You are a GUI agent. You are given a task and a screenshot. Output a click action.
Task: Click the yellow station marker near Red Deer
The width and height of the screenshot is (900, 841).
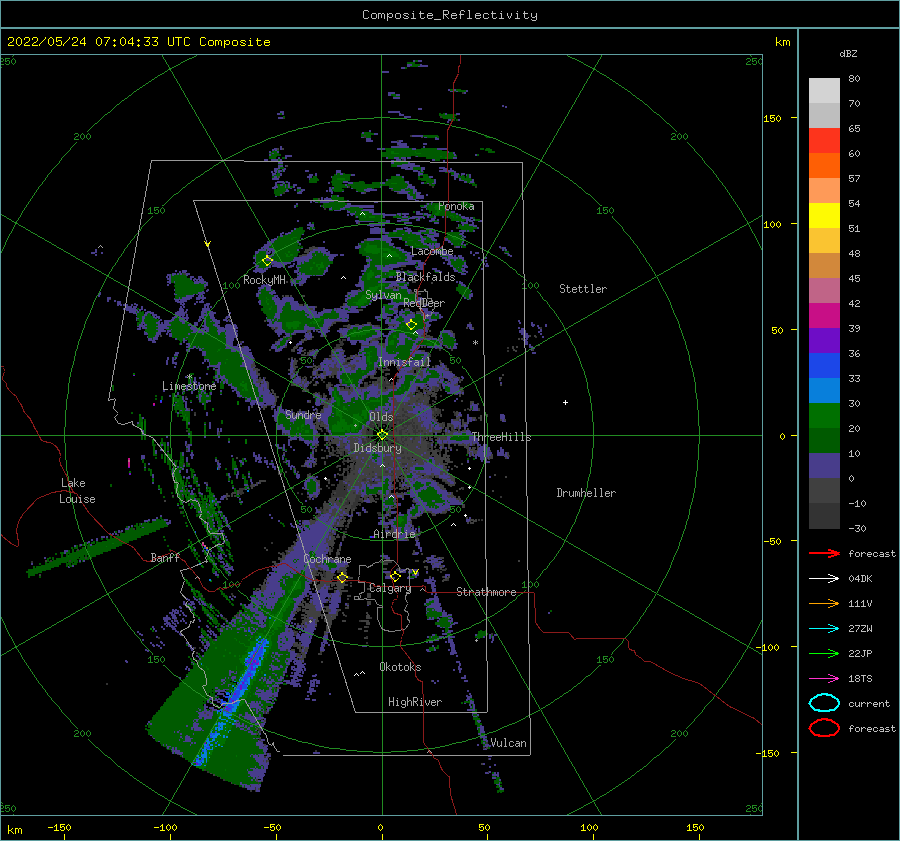(x=411, y=325)
